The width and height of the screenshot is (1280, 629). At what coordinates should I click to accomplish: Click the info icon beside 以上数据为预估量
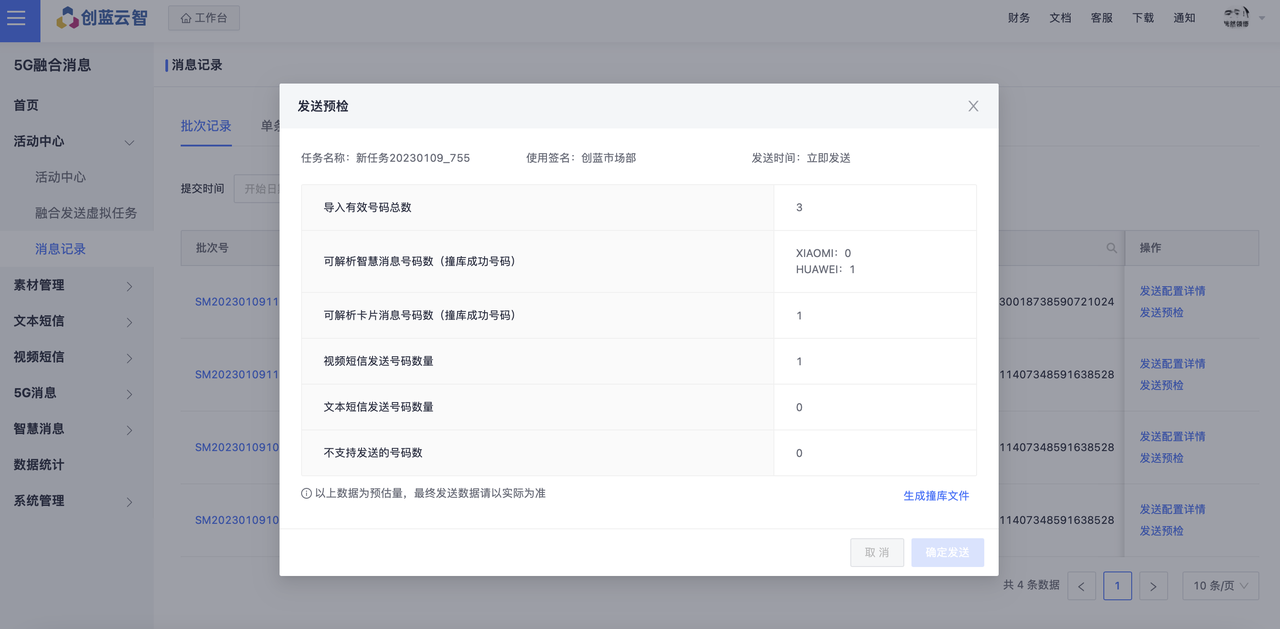(x=307, y=494)
